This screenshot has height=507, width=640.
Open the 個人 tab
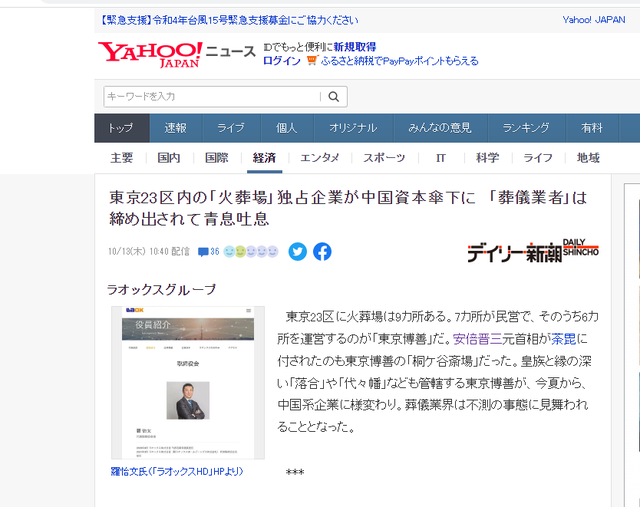[x=287, y=128]
